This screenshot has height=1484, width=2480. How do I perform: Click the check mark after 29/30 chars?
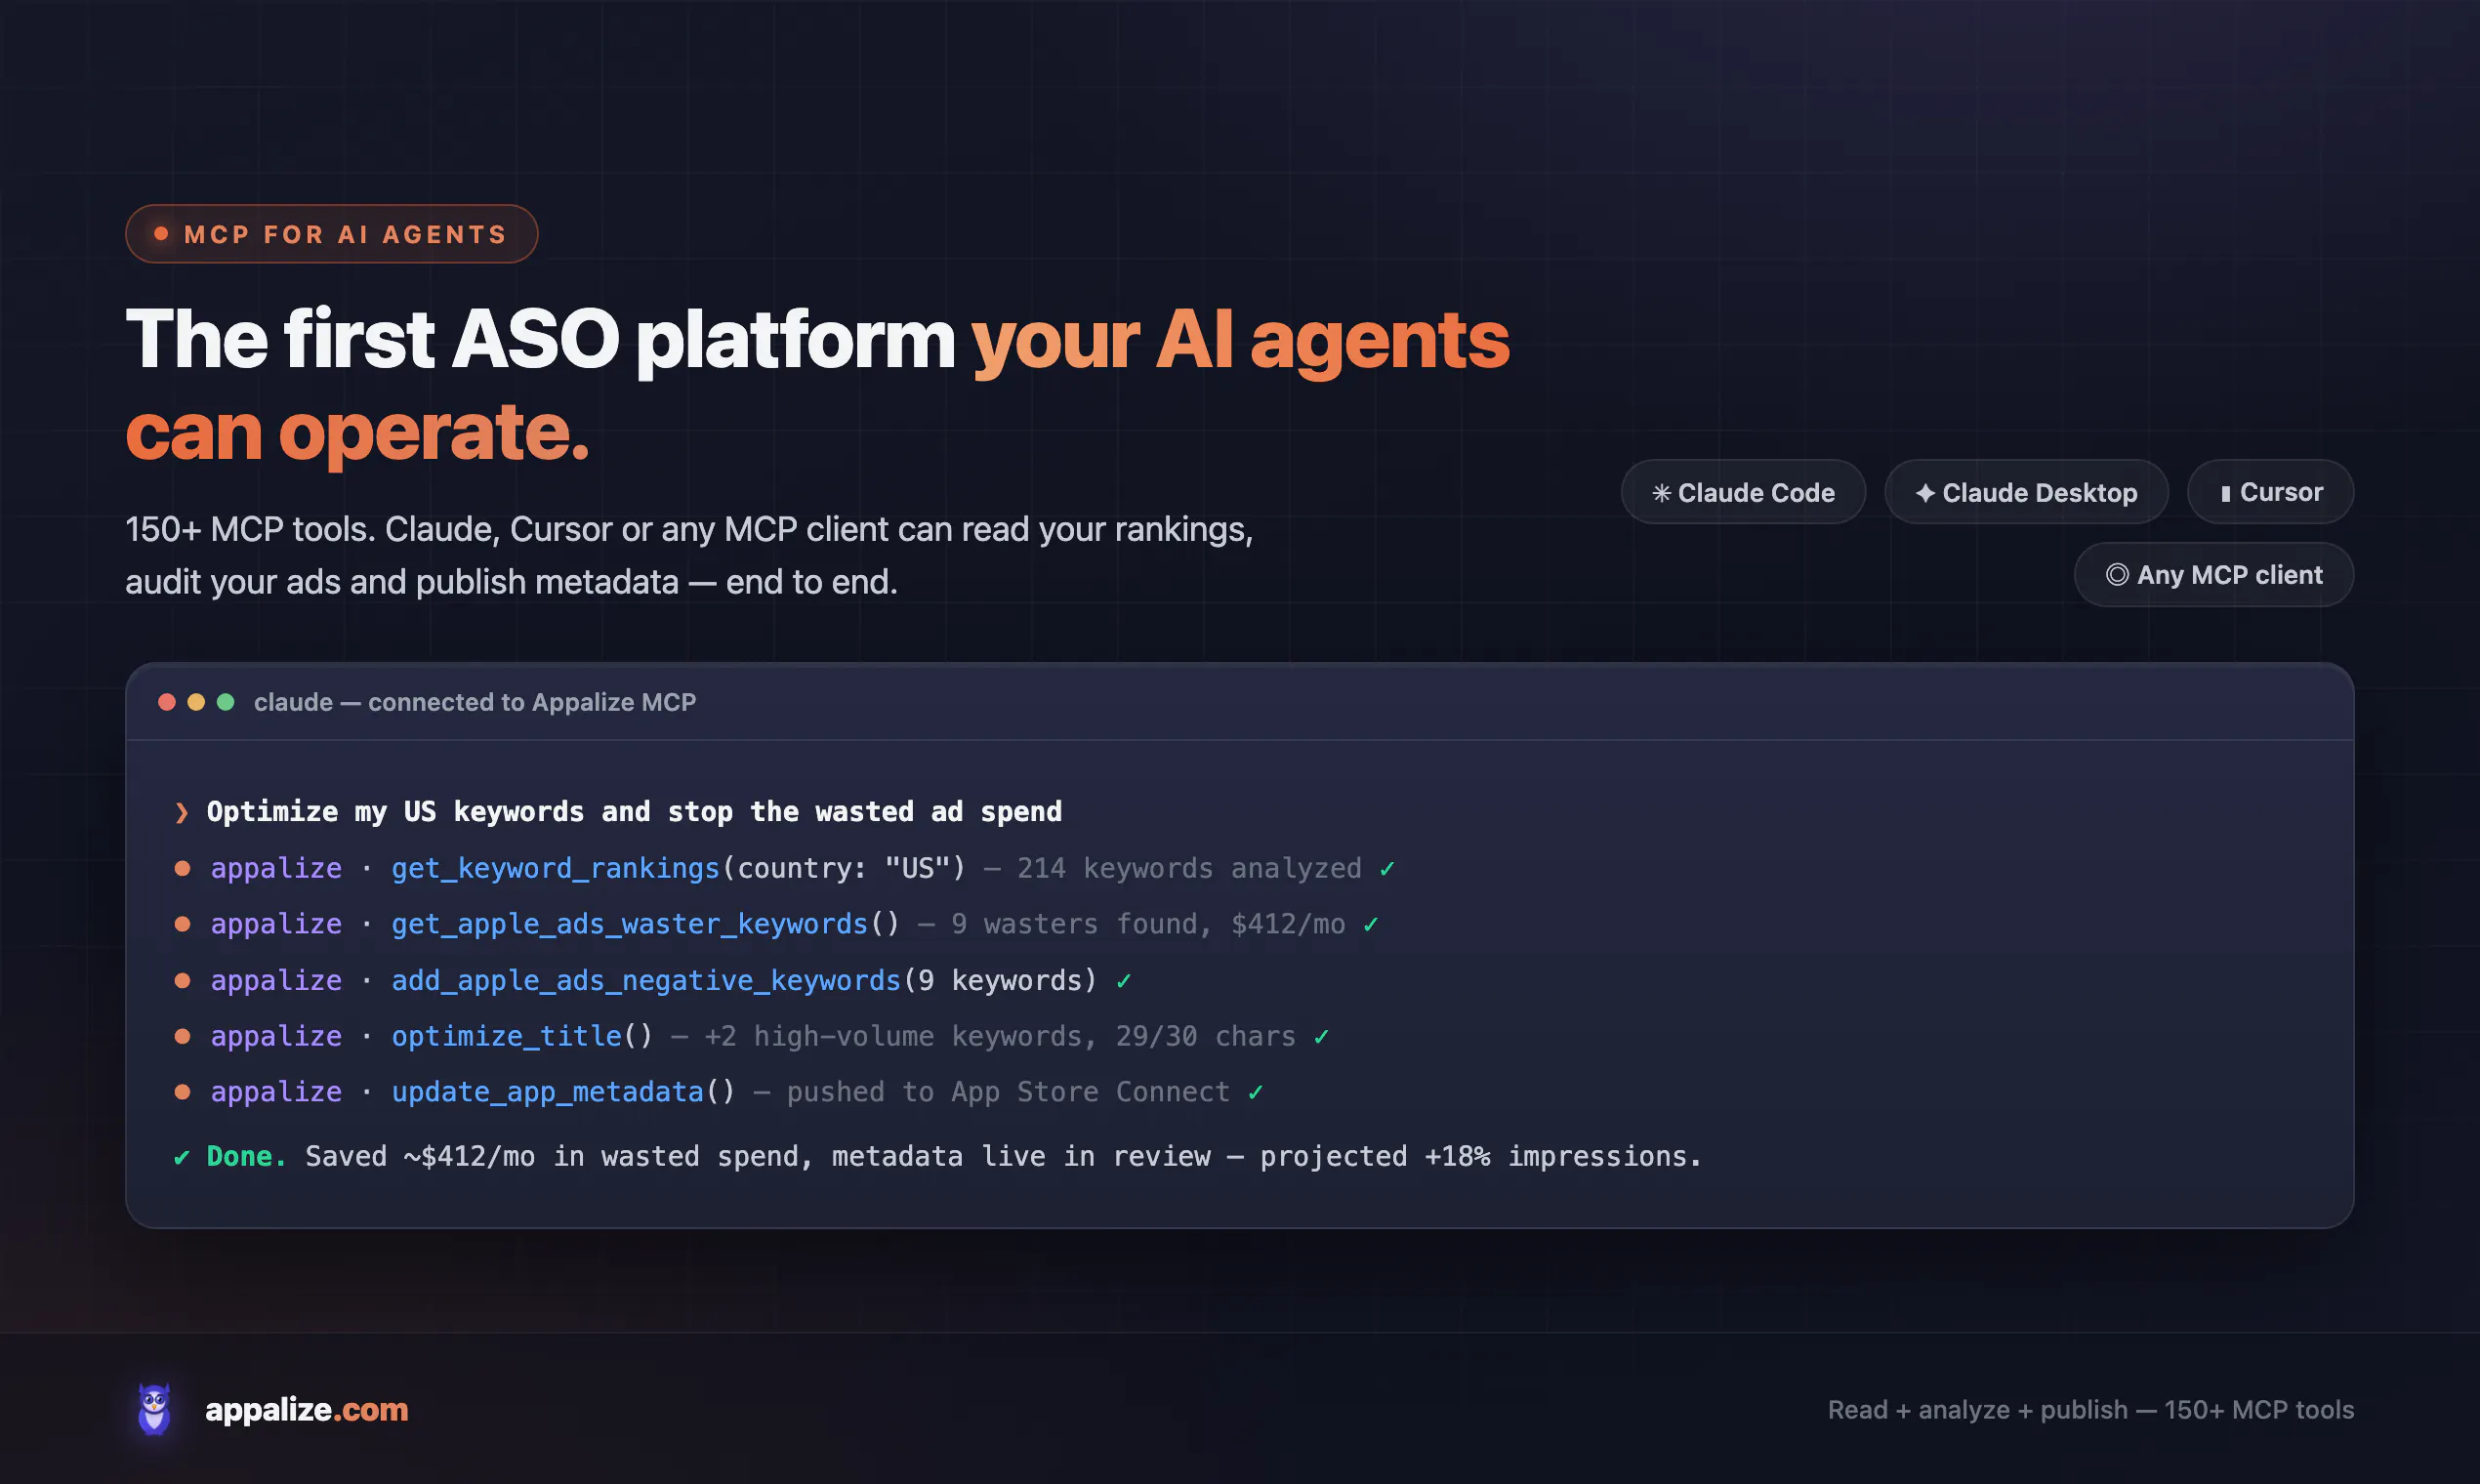tap(1321, 1037)
